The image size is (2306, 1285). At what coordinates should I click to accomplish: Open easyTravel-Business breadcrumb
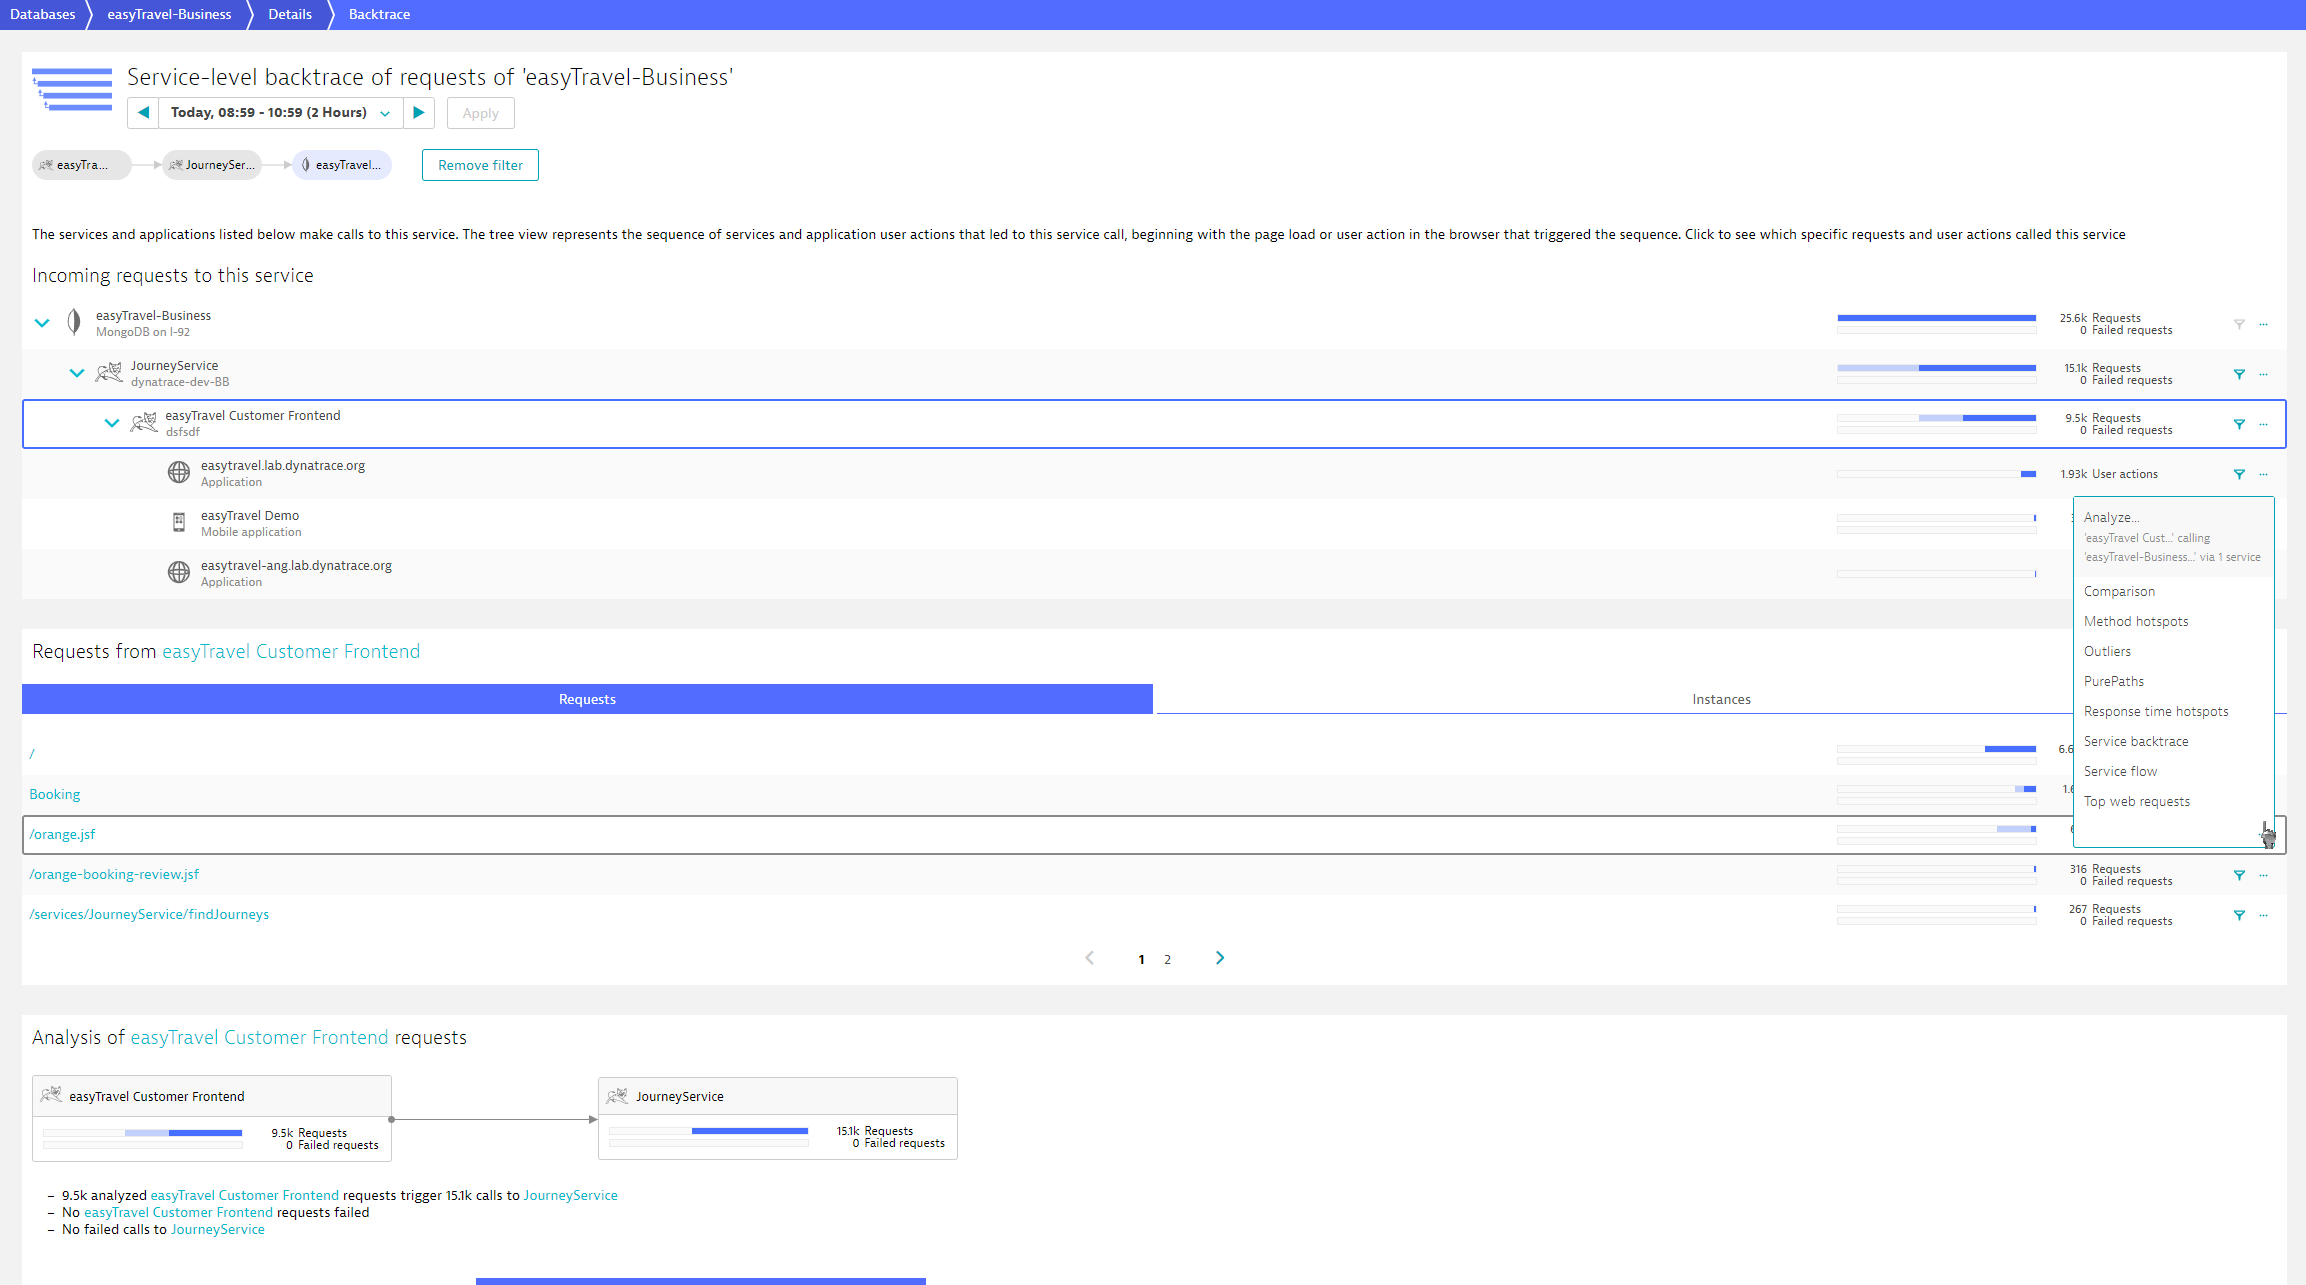click(x=169, y=14)
